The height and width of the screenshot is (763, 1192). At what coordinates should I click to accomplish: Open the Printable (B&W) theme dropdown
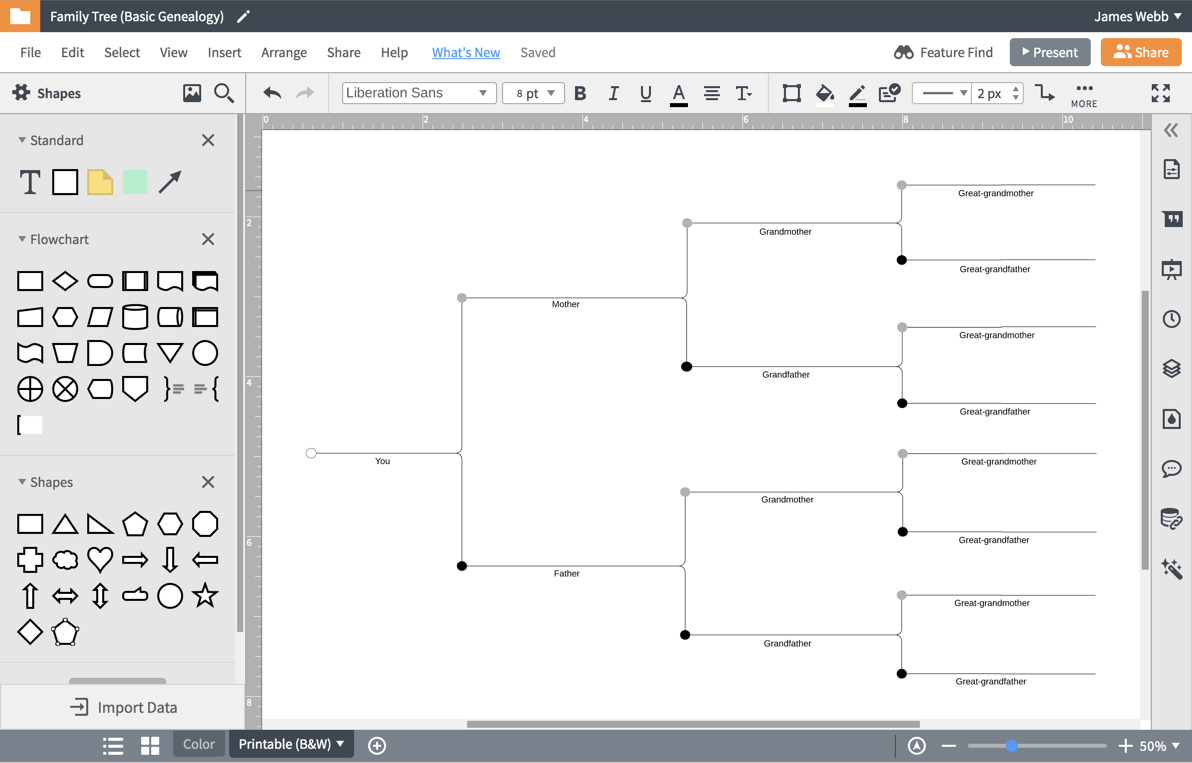click(x=290, y=744)
